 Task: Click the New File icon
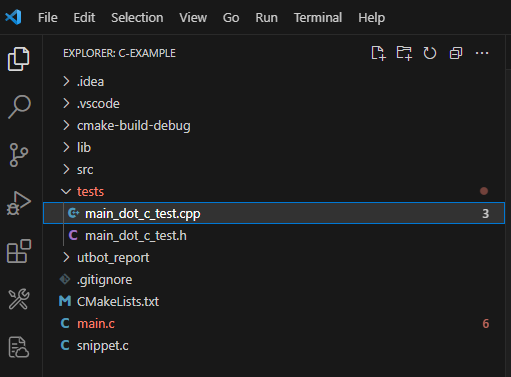click(x=378, y=53)
